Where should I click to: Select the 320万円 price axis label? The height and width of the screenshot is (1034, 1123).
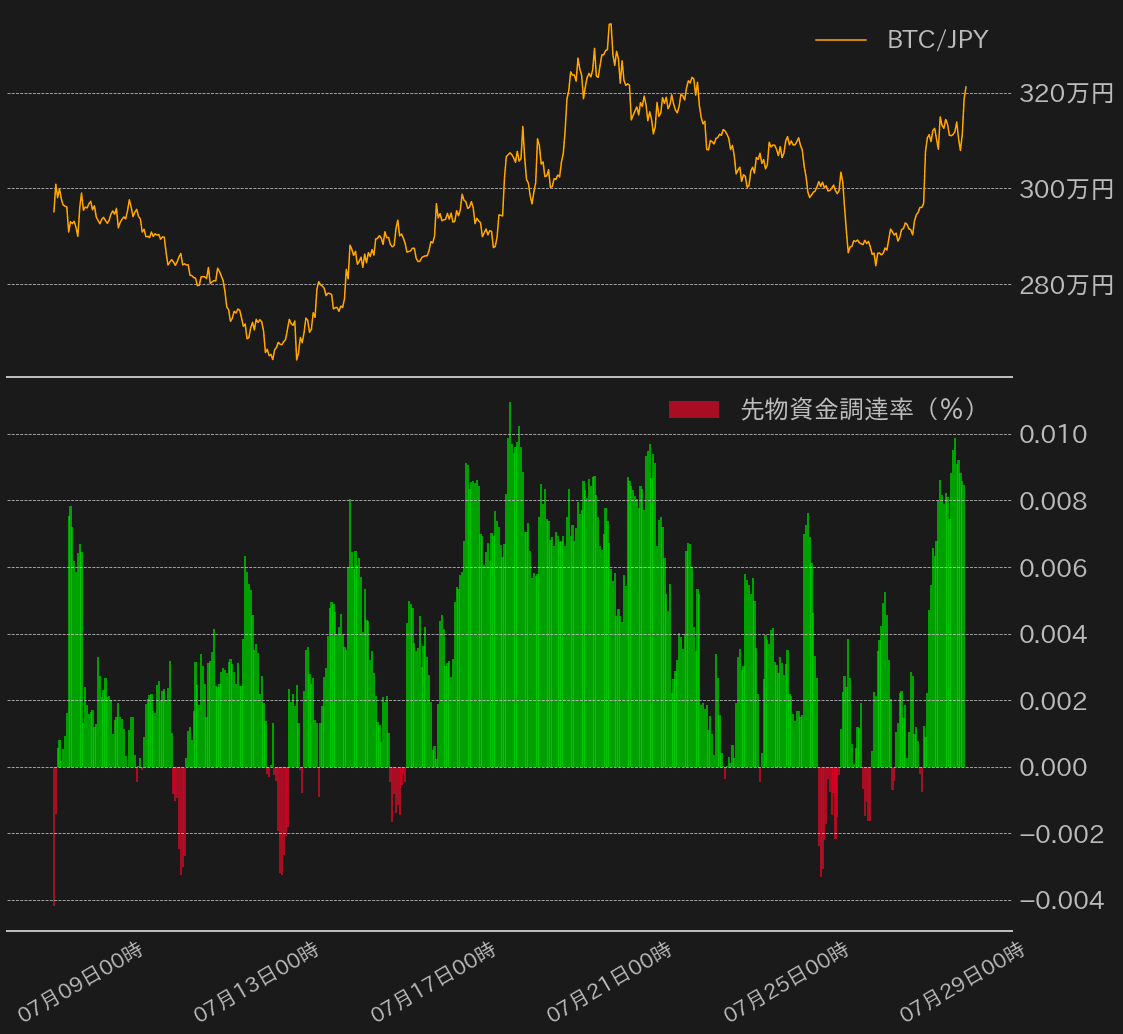tap(1065, 94)
